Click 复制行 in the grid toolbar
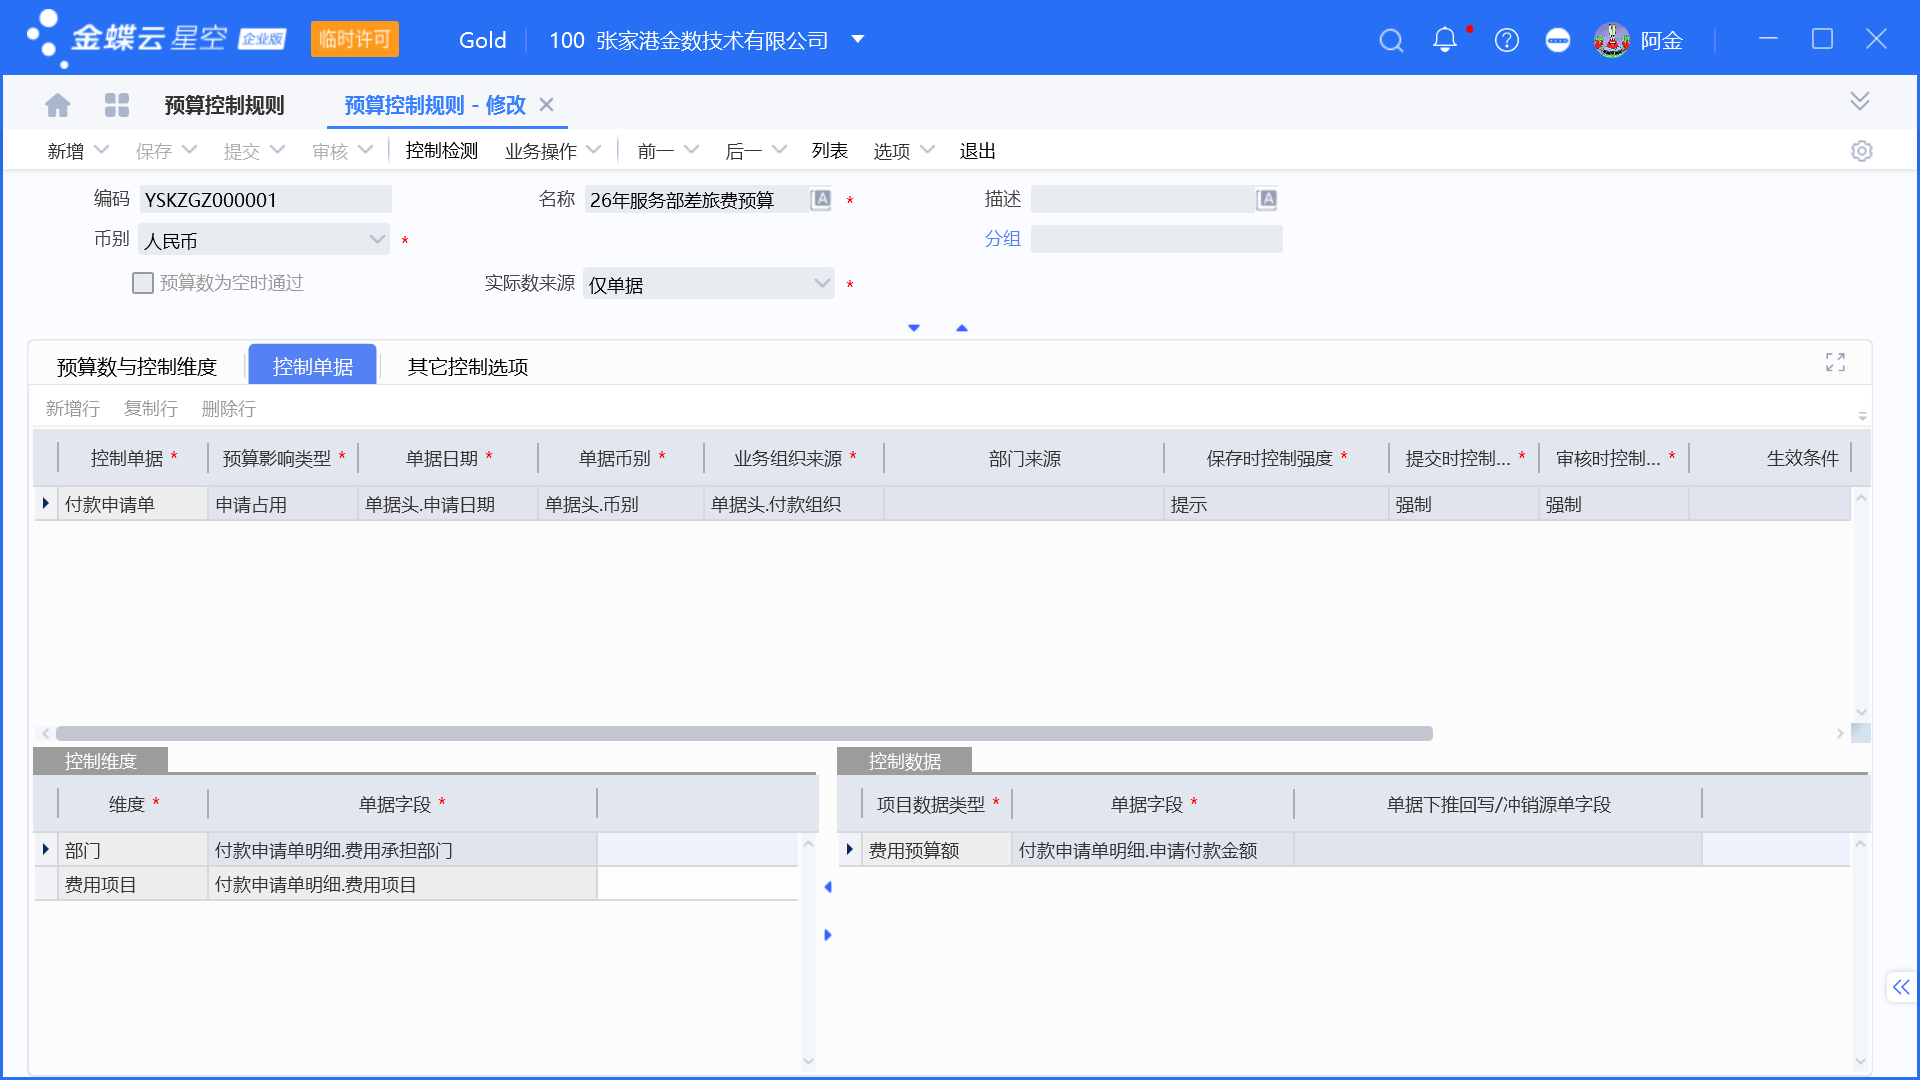The image size is (1920, 1080). point(151,409)
